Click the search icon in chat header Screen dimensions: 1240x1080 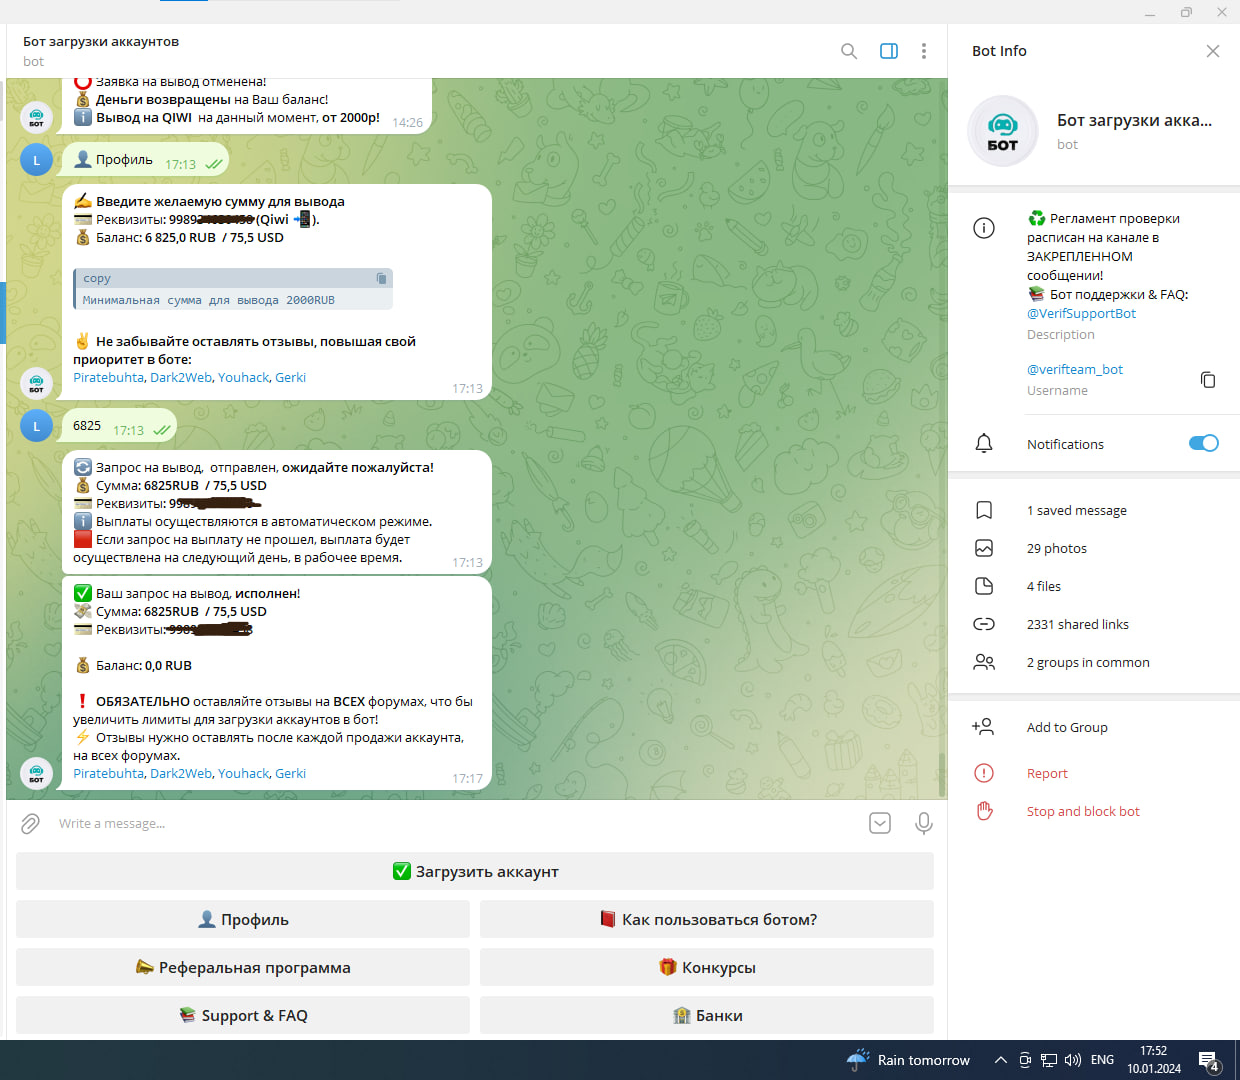pos(849,51)
